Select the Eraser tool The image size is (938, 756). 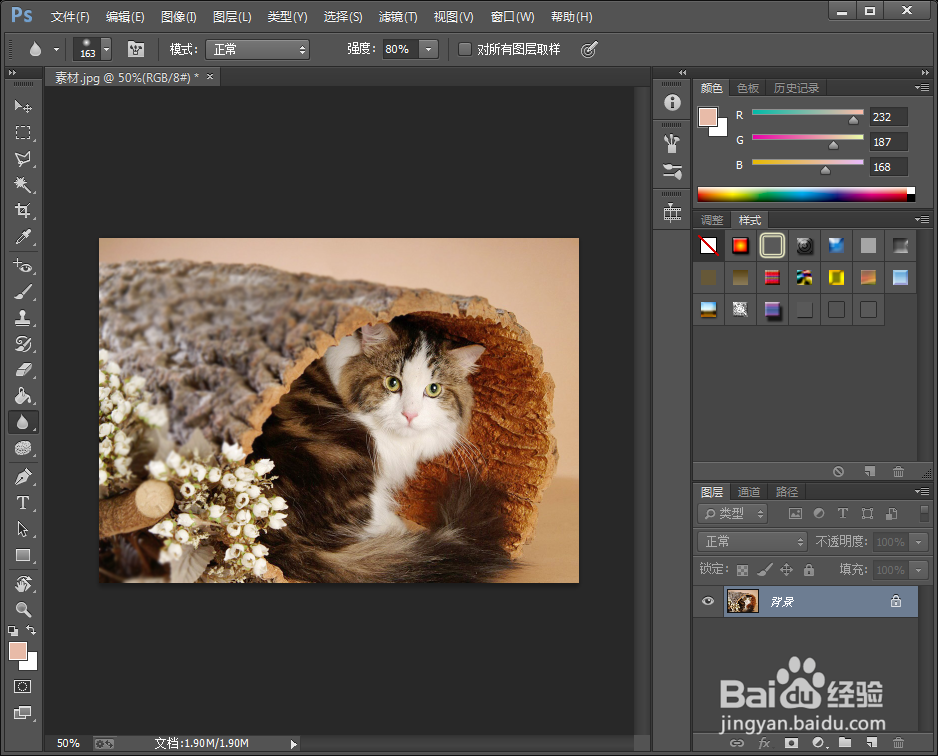coord(23,370)
